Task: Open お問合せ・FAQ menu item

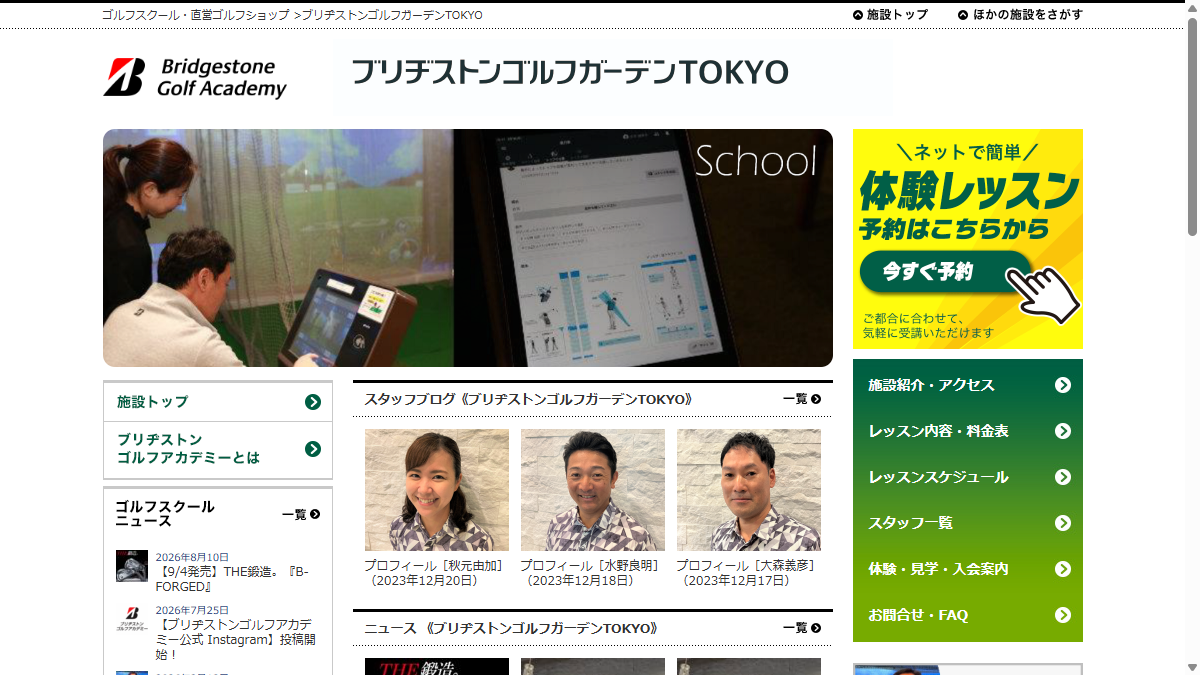Action: pyautogui.click(x=968, y=615)
